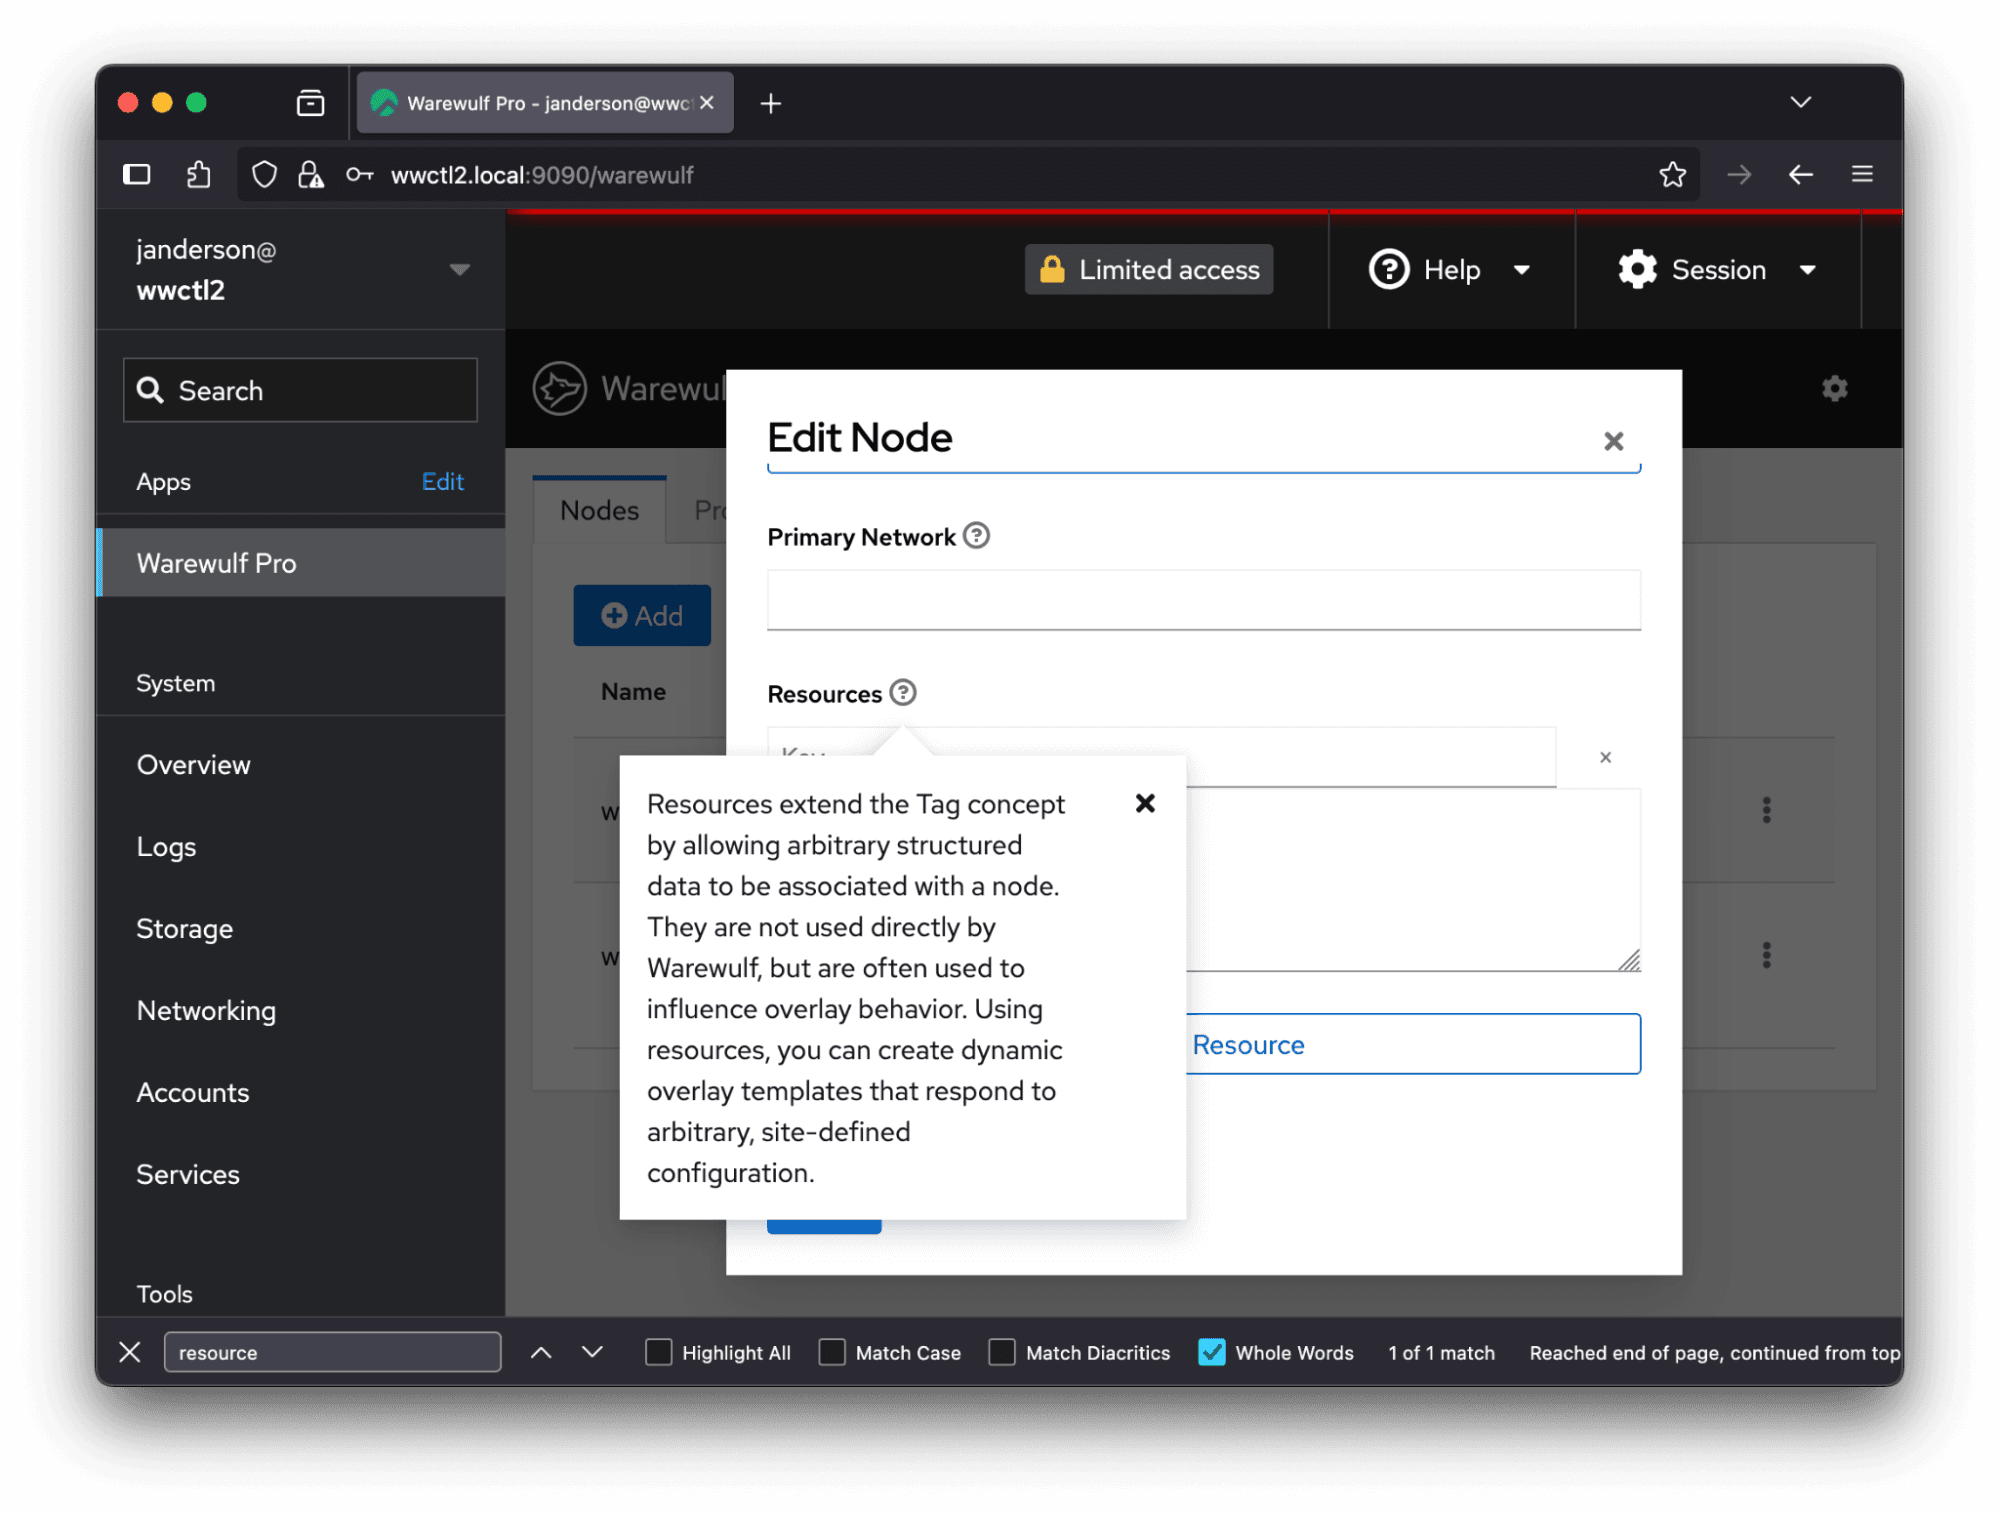This screenshot has height=1513, width=1999.
Task: Open the Warewulf settings gear icon
Action: 1834,388
